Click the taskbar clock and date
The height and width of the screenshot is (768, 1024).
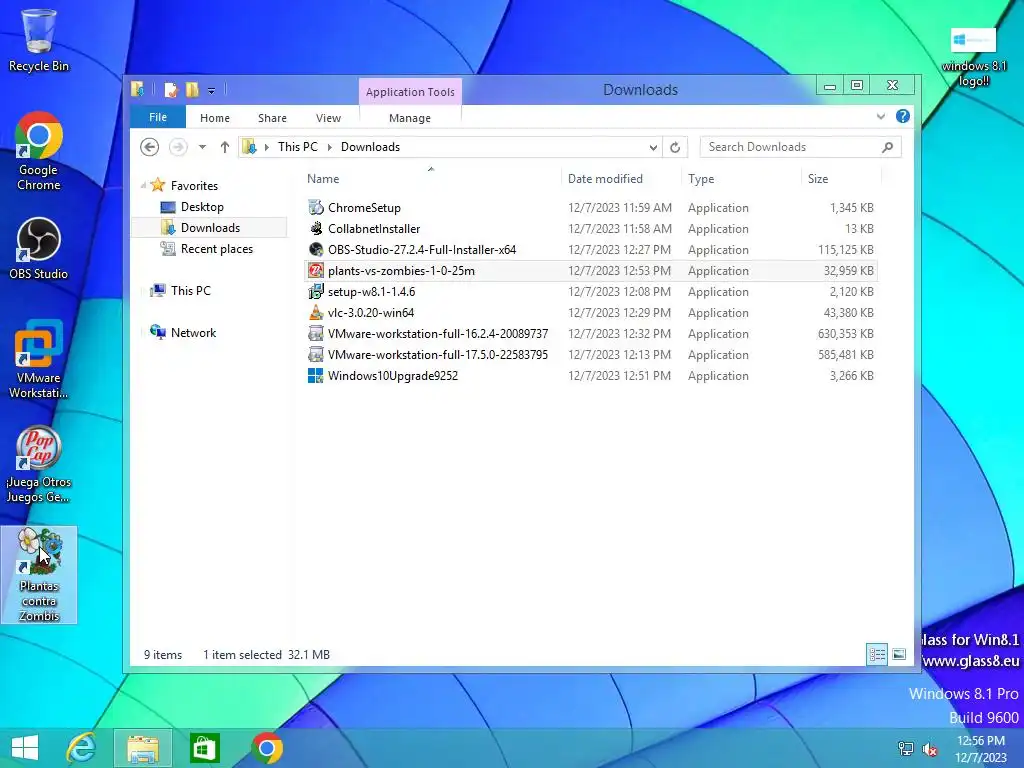click(981, 748)
